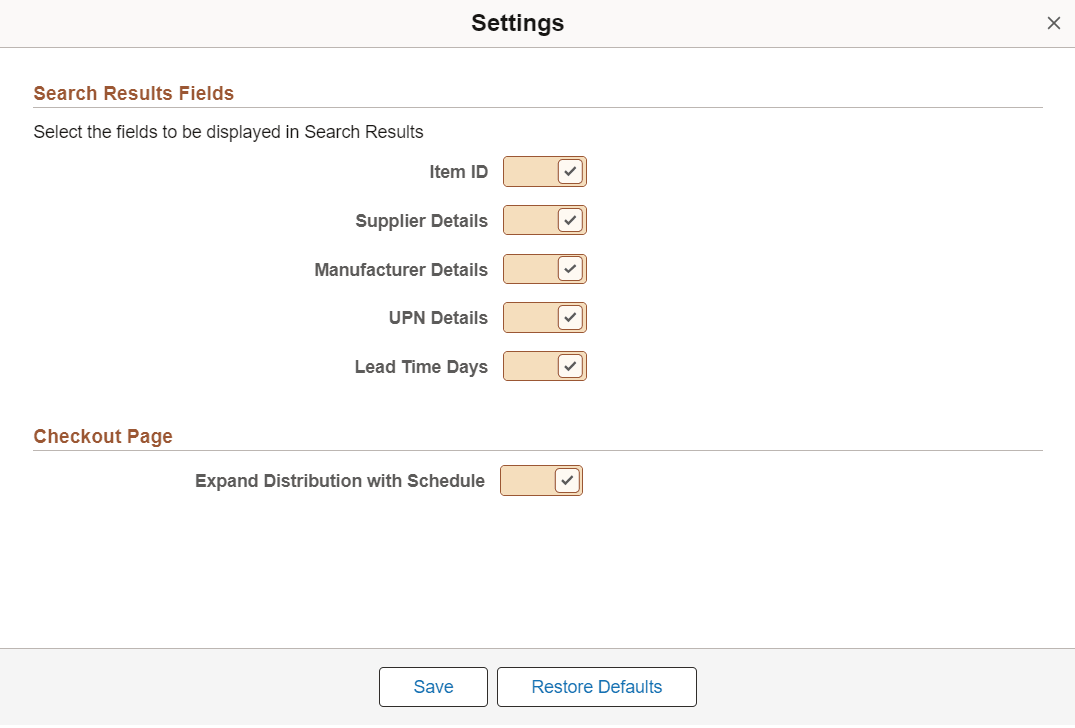Click the checkmark in Lead Time Days toggle
1075x728 pixels.
tap(570, 366)
